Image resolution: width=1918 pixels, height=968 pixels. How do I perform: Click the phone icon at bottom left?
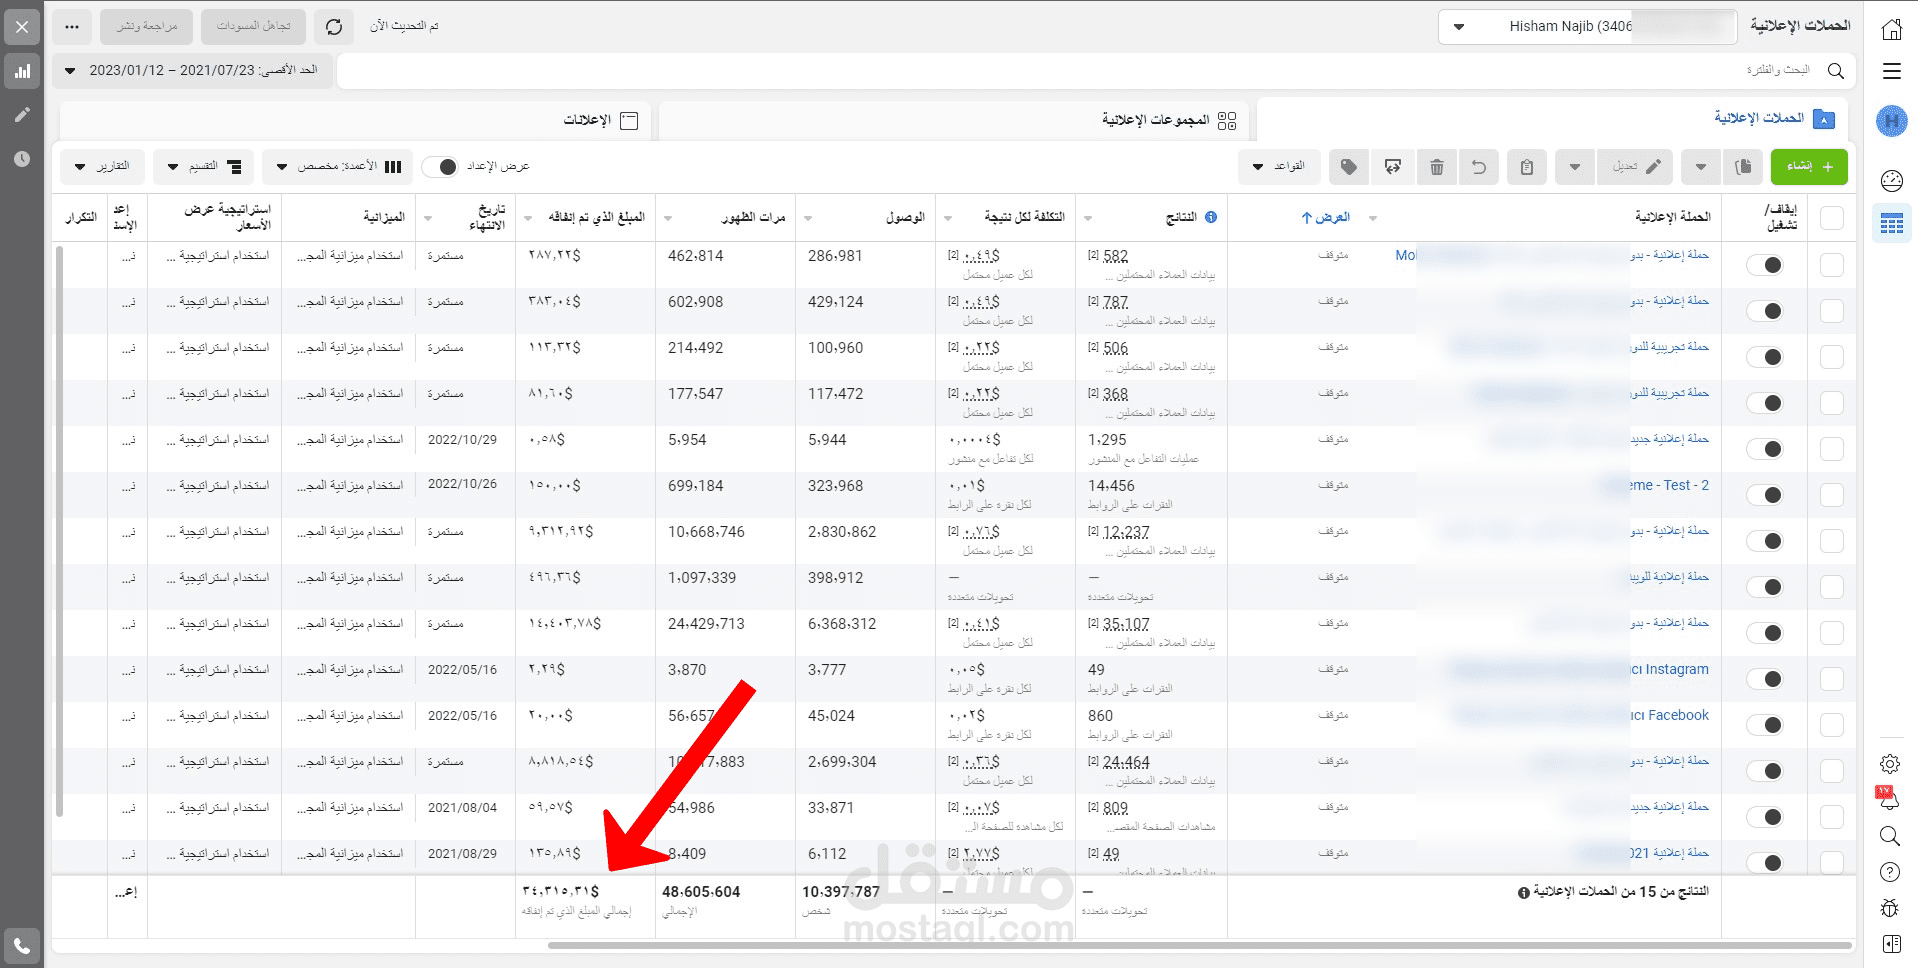coord(22,945)
